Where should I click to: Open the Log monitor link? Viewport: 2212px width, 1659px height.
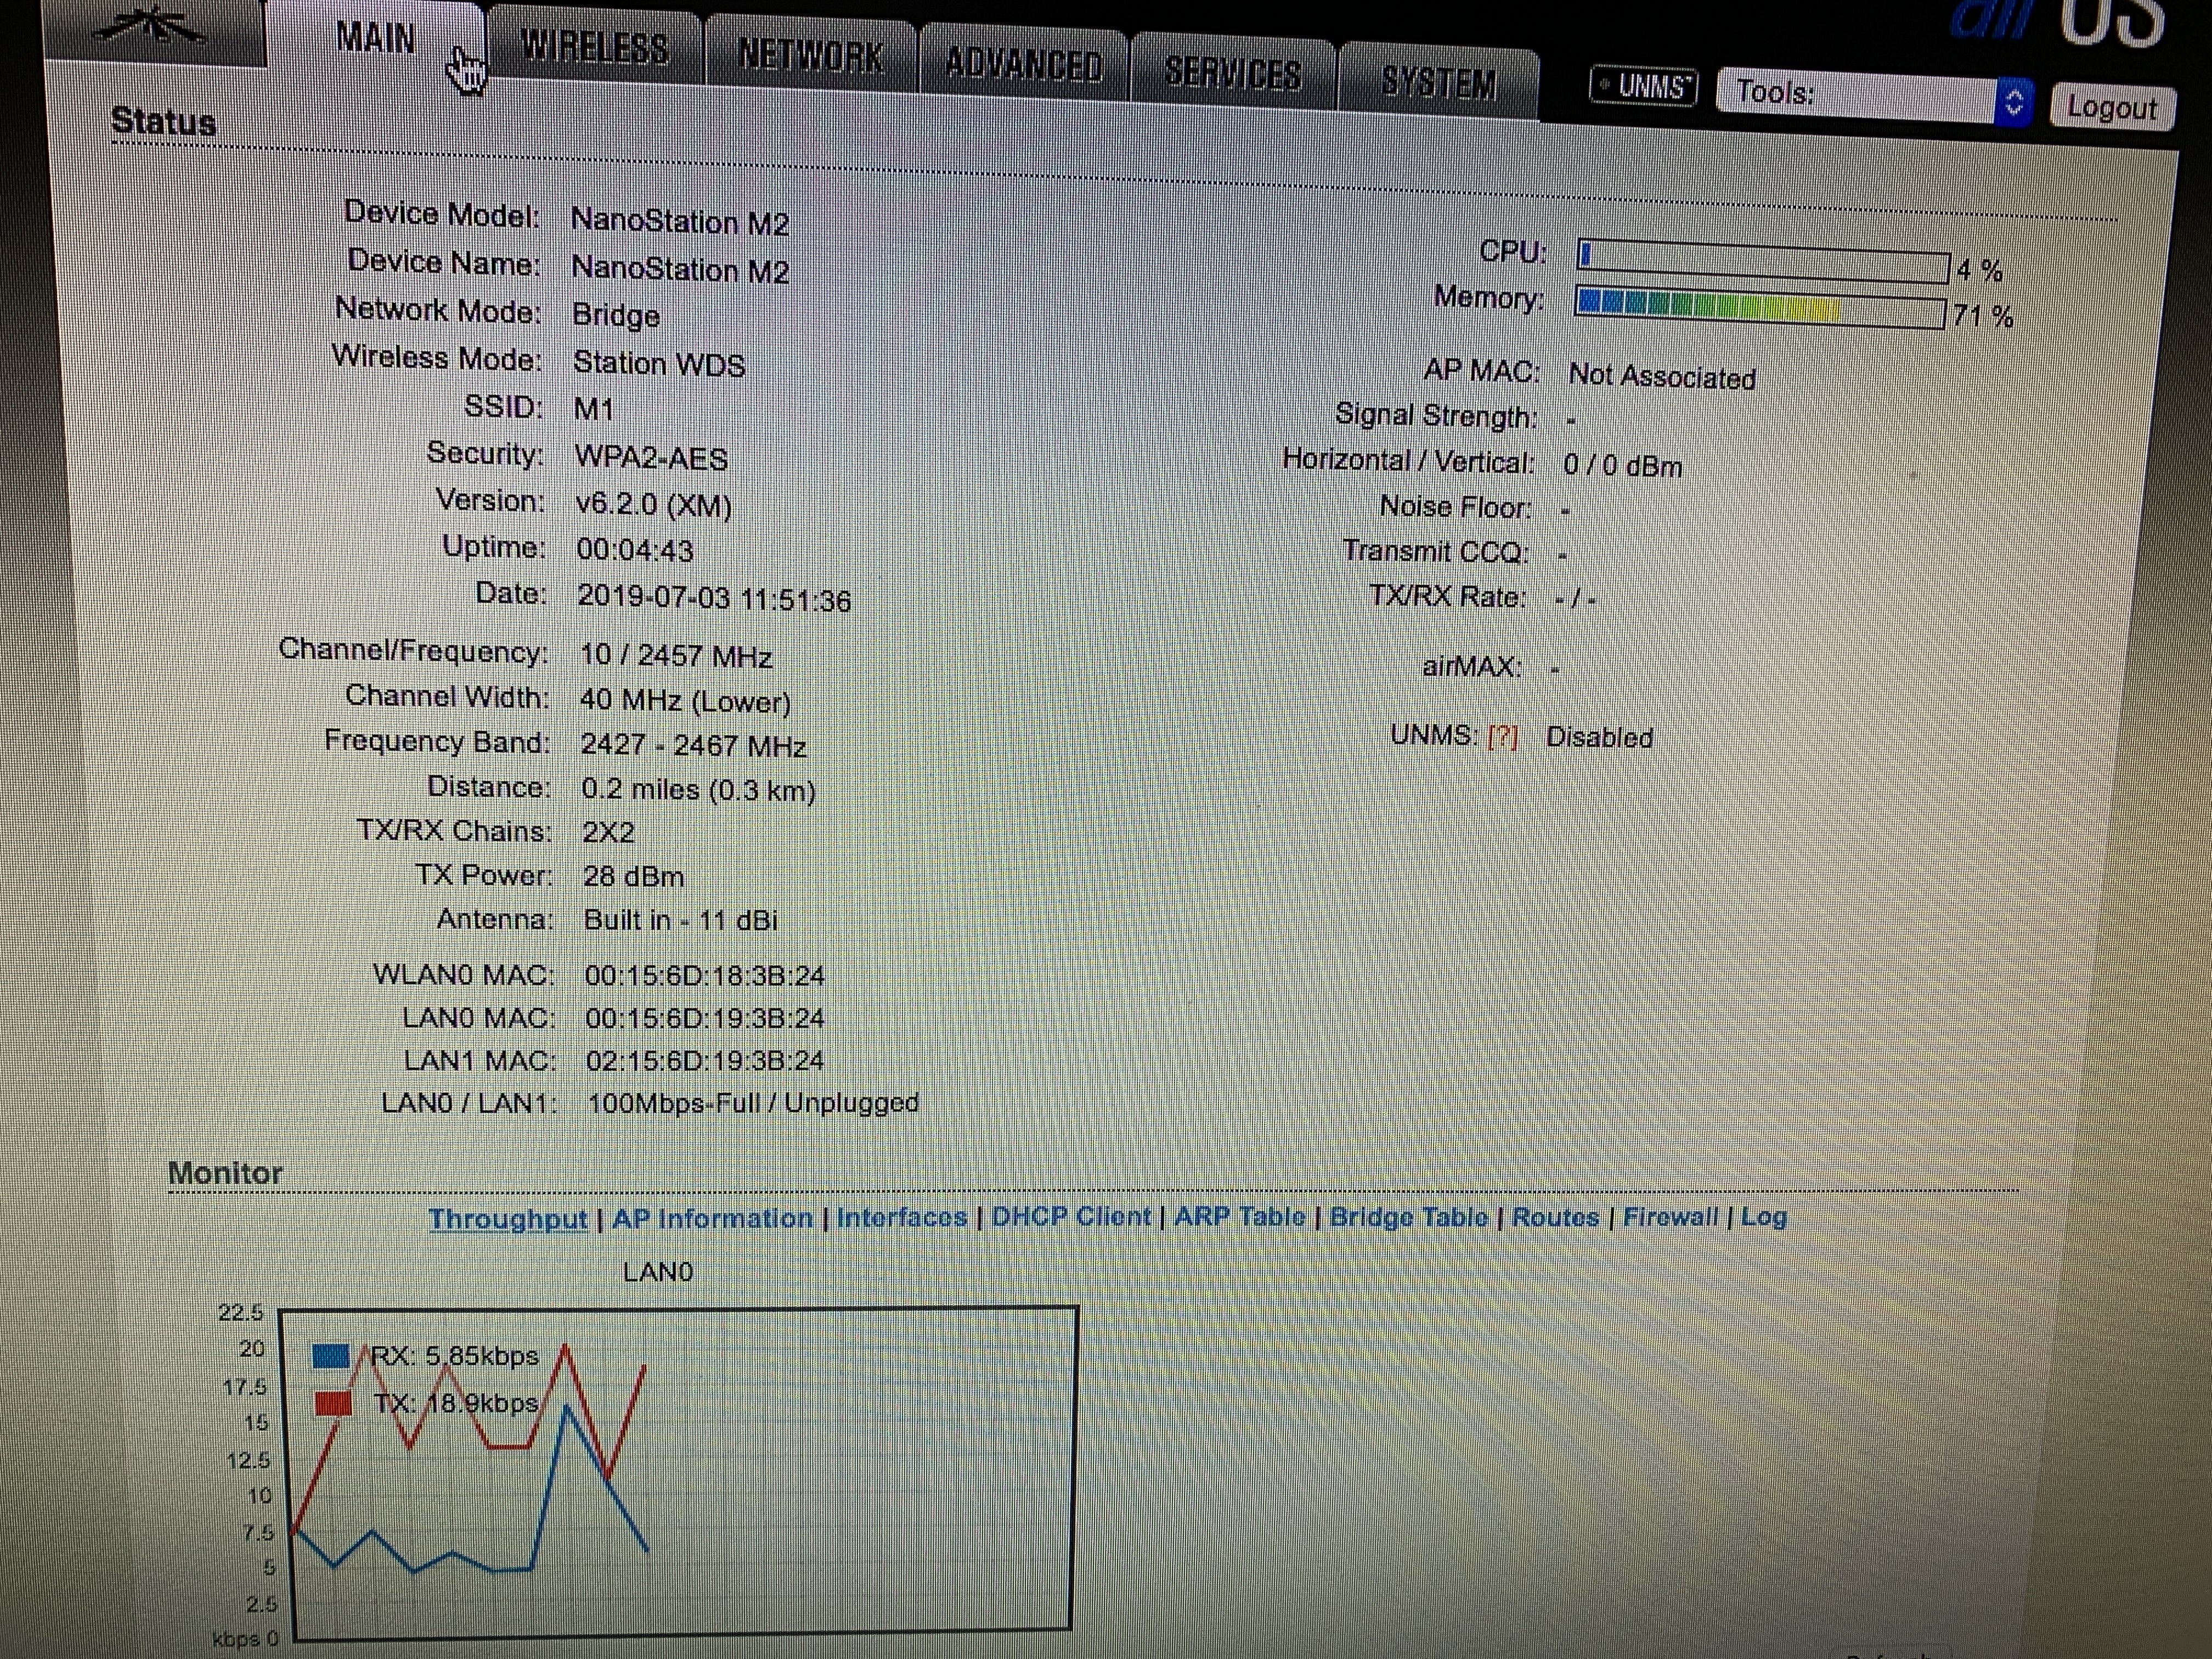[1764, 1217]
